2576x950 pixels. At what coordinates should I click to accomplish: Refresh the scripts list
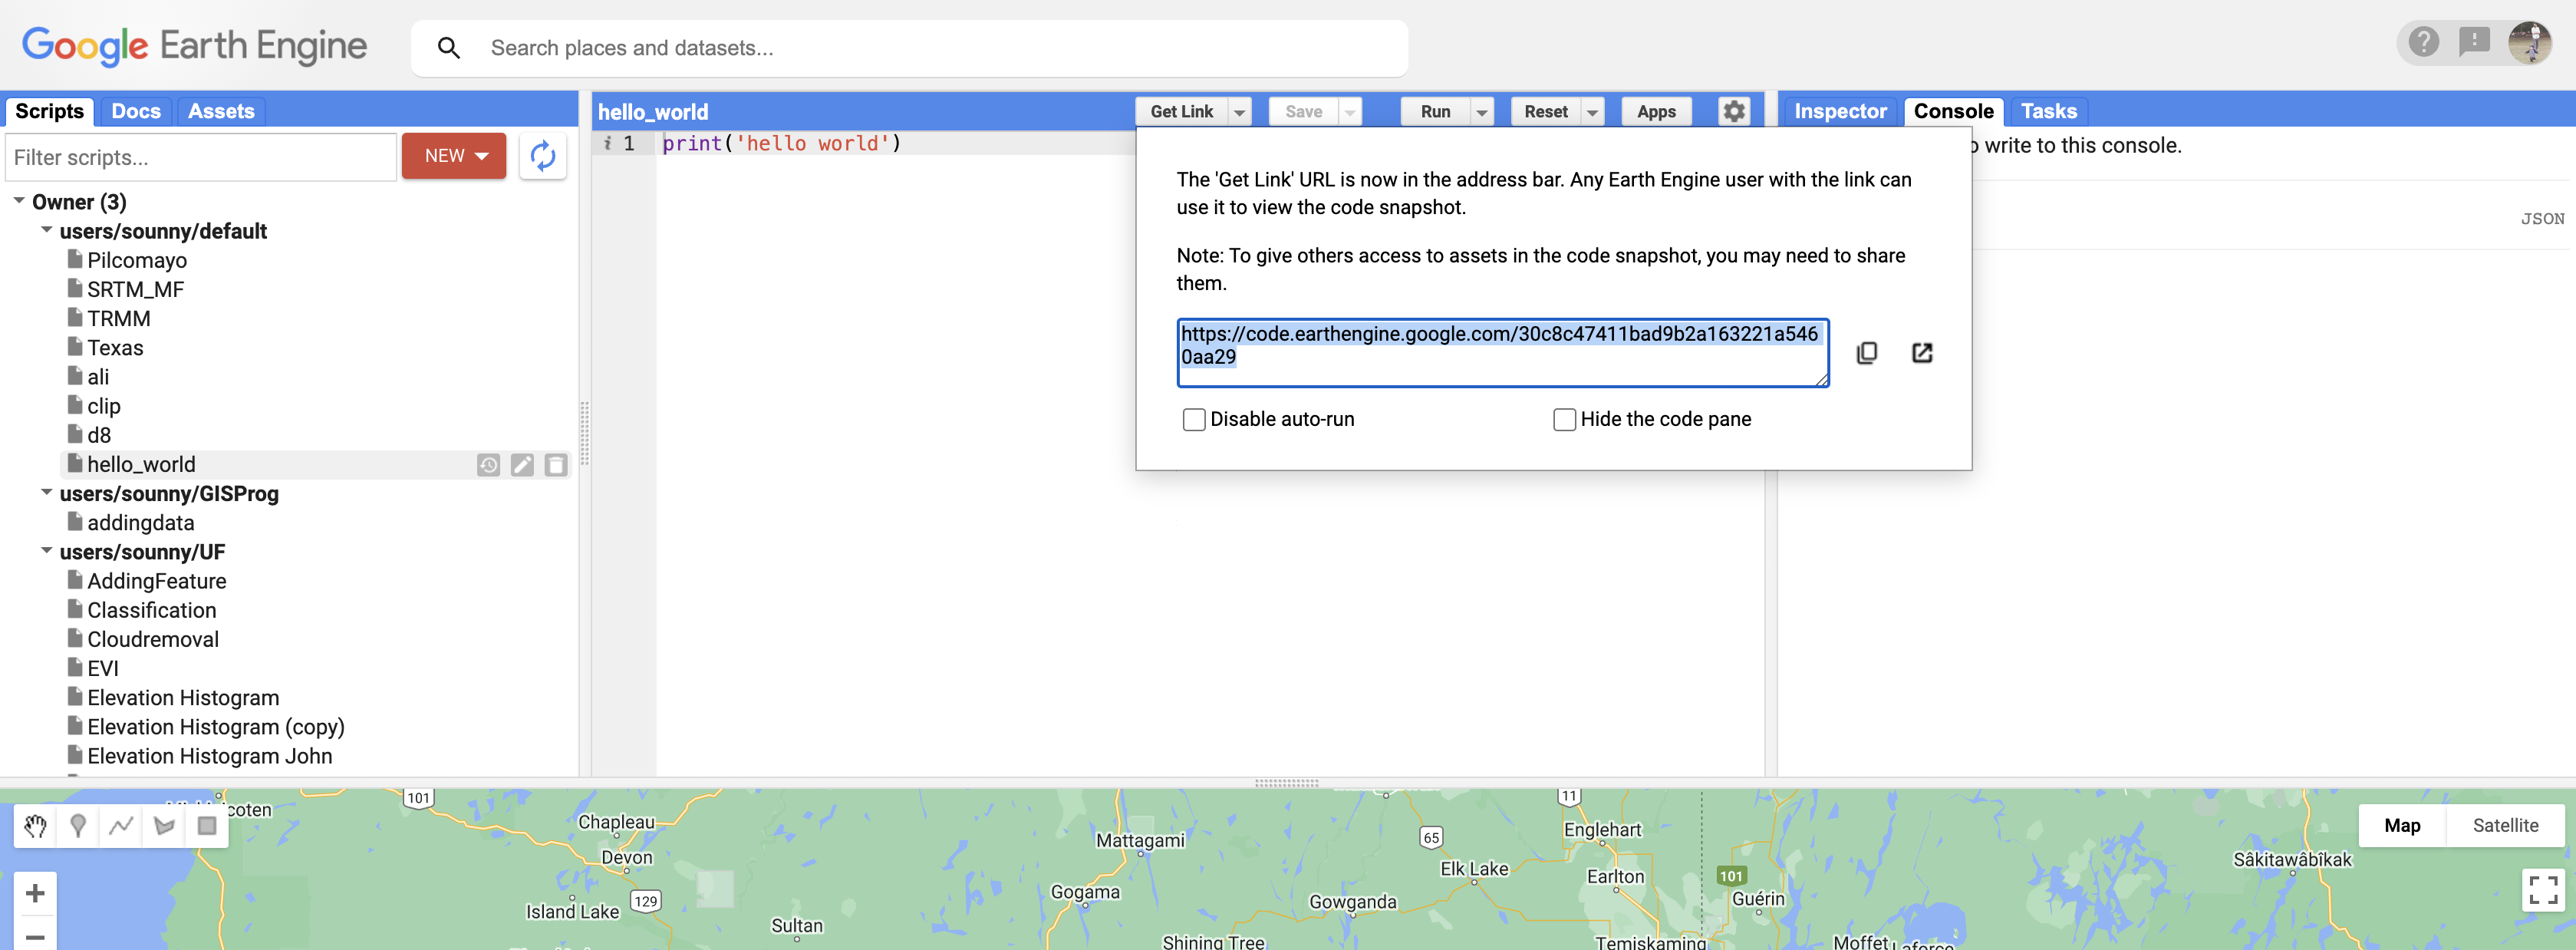(x=543, y=156)
